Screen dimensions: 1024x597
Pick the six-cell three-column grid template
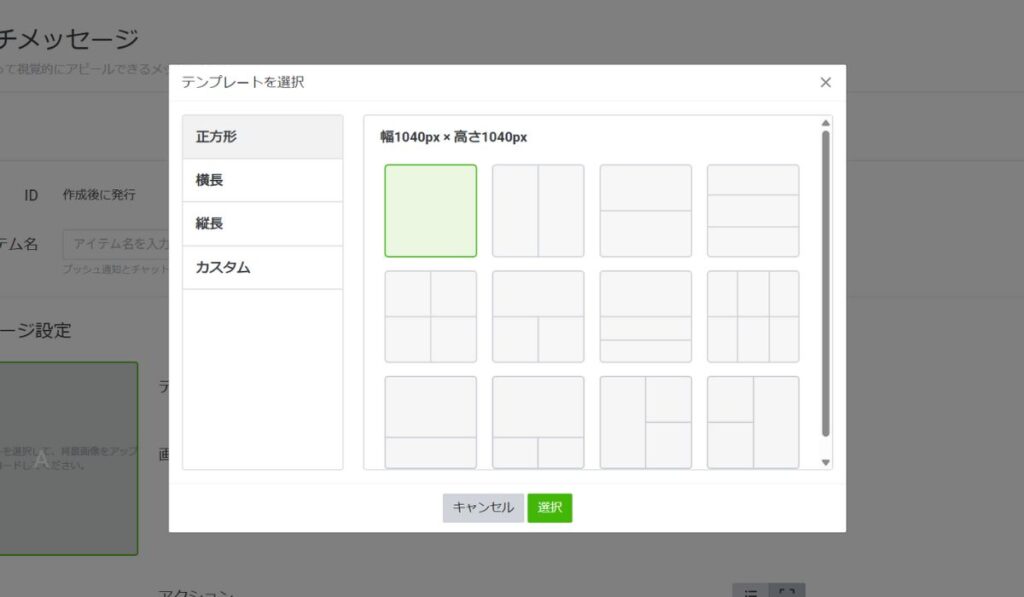[x=753, y=317]
